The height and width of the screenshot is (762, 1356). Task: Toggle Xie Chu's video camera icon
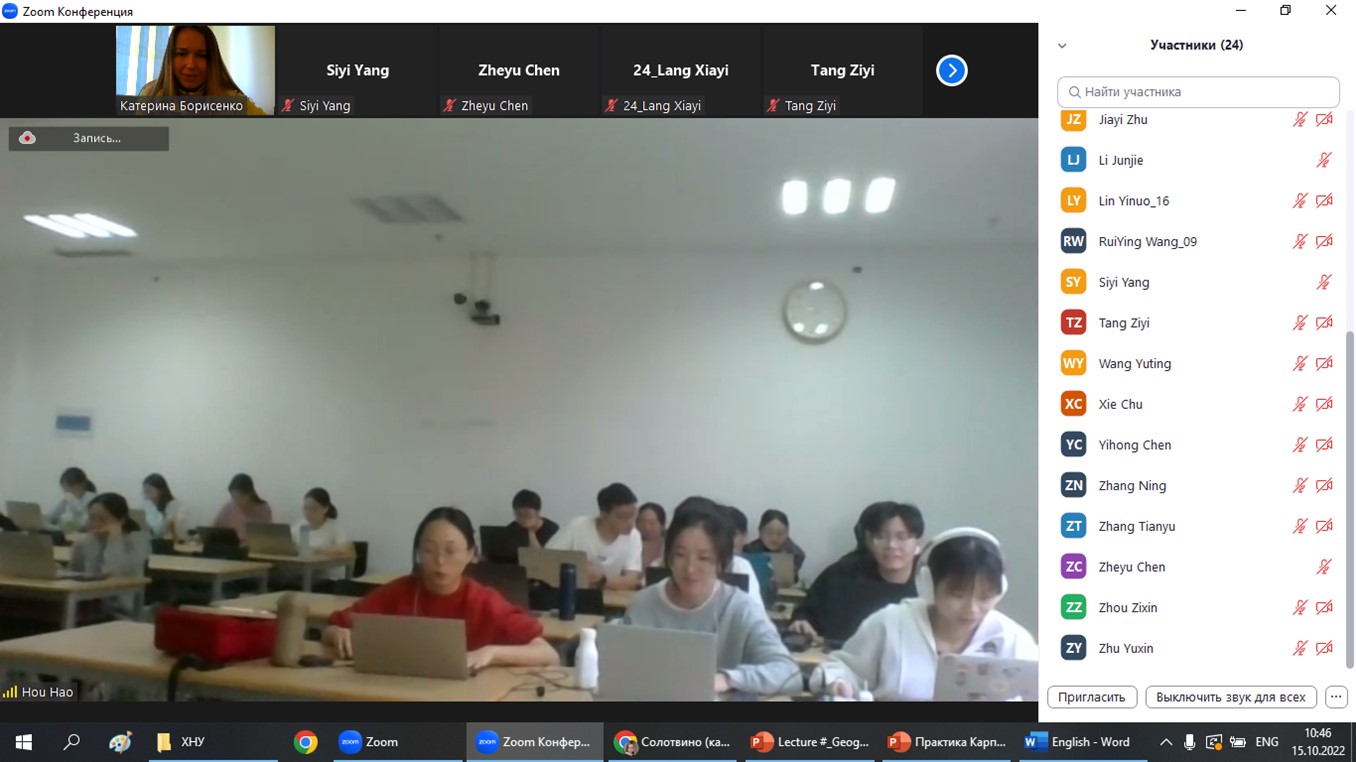point(1324,404)
